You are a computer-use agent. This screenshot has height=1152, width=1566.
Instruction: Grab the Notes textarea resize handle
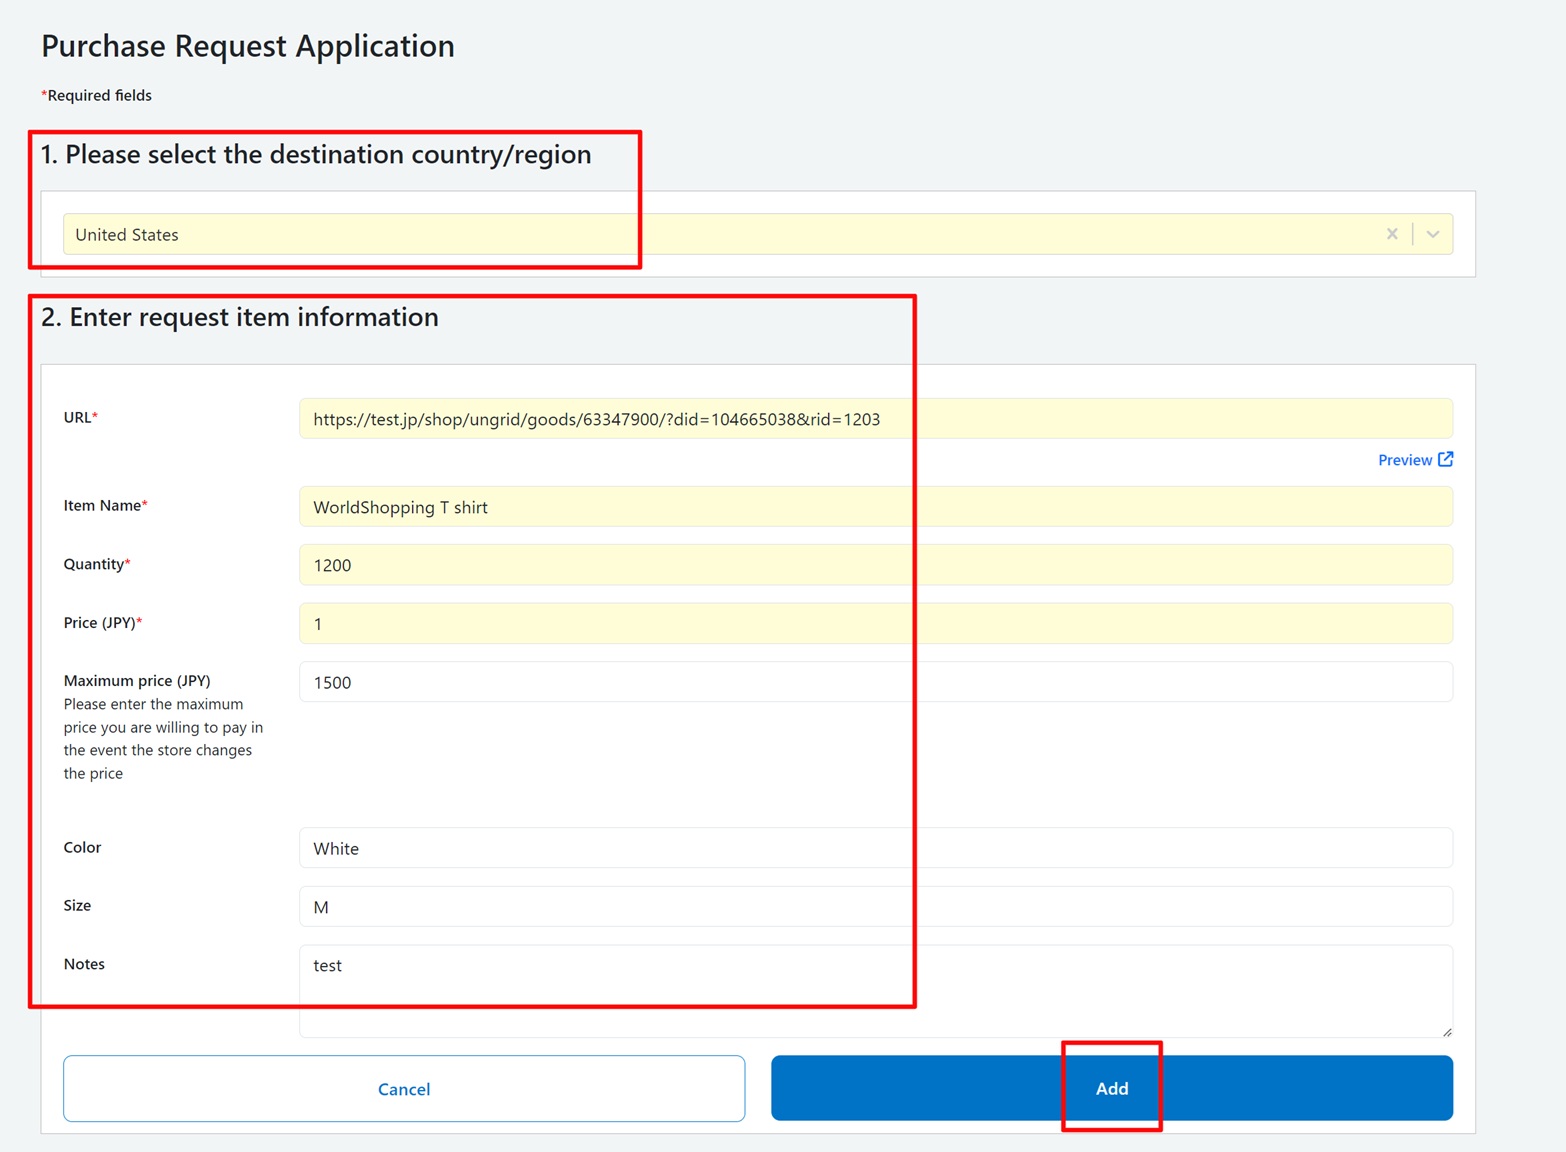(x=1446, y=1031)
